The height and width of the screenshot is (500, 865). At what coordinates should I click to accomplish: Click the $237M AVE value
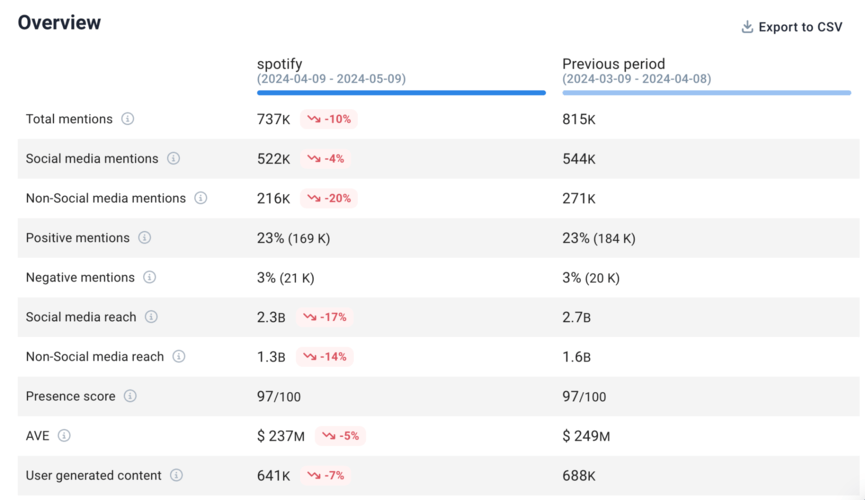pos(281,436)
